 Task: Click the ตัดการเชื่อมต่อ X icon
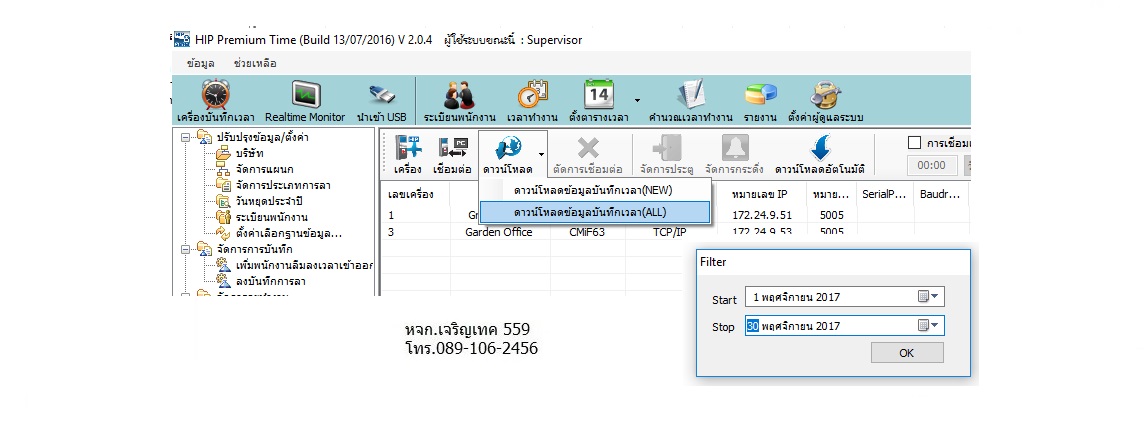pyautogui.click(x=587, y=149)
